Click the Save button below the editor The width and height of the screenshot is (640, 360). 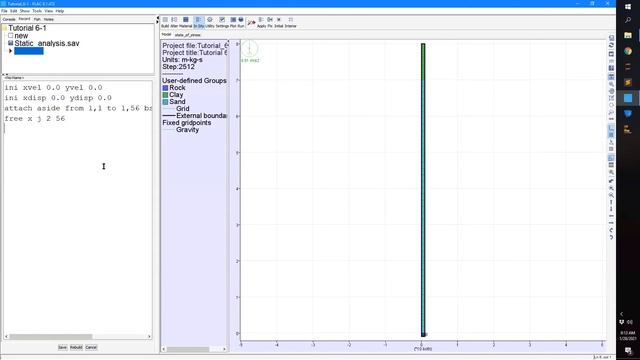pos(62,347)
